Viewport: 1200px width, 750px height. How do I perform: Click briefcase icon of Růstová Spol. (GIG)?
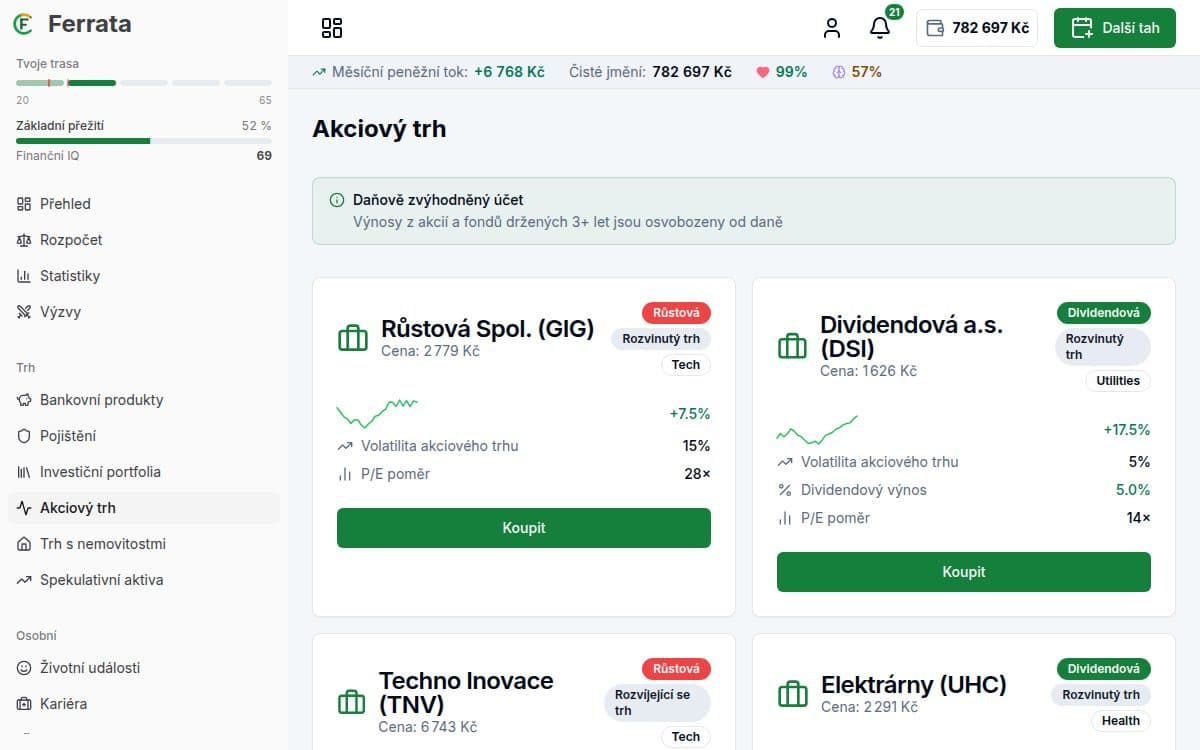[x=353, y=338]
